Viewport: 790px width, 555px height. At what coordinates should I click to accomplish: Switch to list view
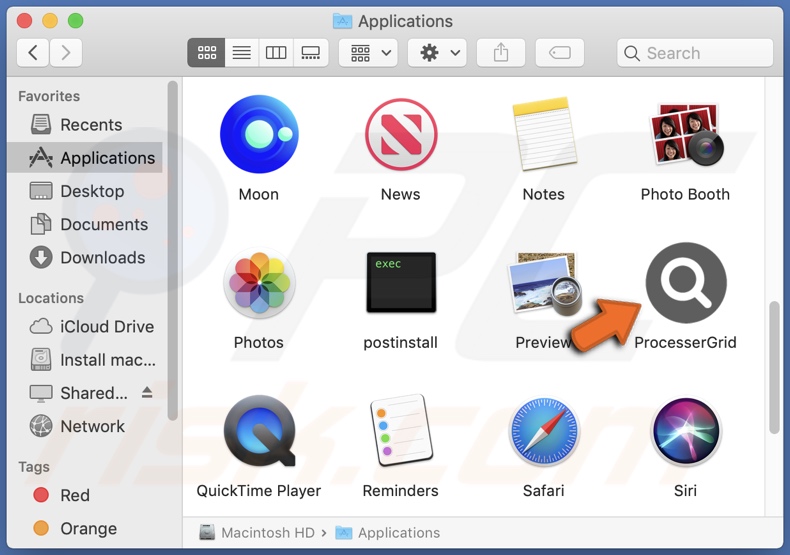[x=241, y=53]
